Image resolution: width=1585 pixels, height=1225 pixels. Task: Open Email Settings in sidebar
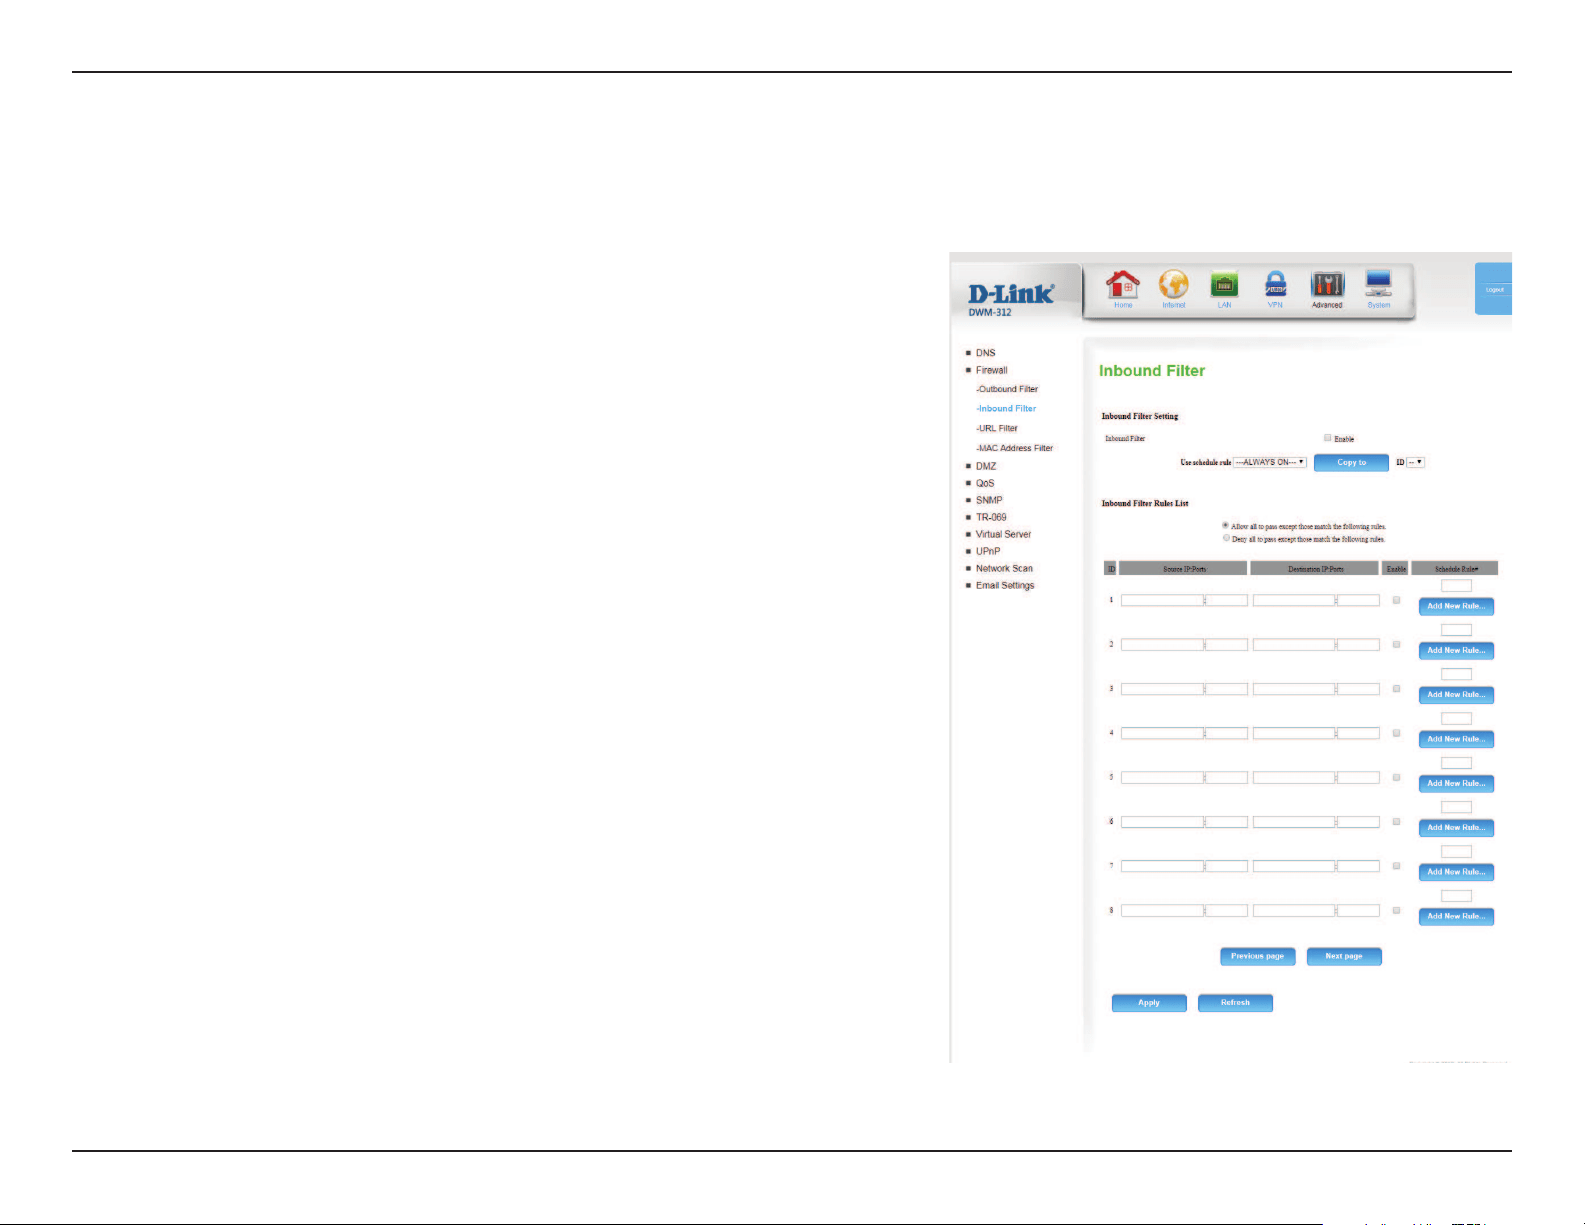pos(1005,585)
